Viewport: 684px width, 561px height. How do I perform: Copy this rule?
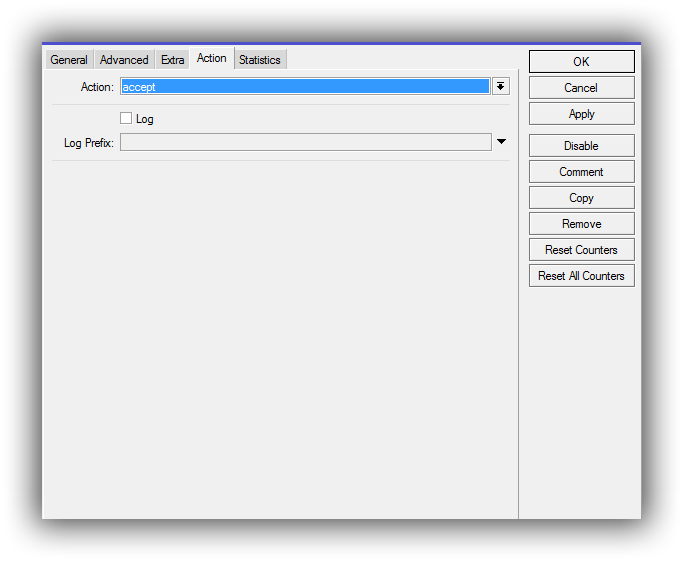click(581, 198)
